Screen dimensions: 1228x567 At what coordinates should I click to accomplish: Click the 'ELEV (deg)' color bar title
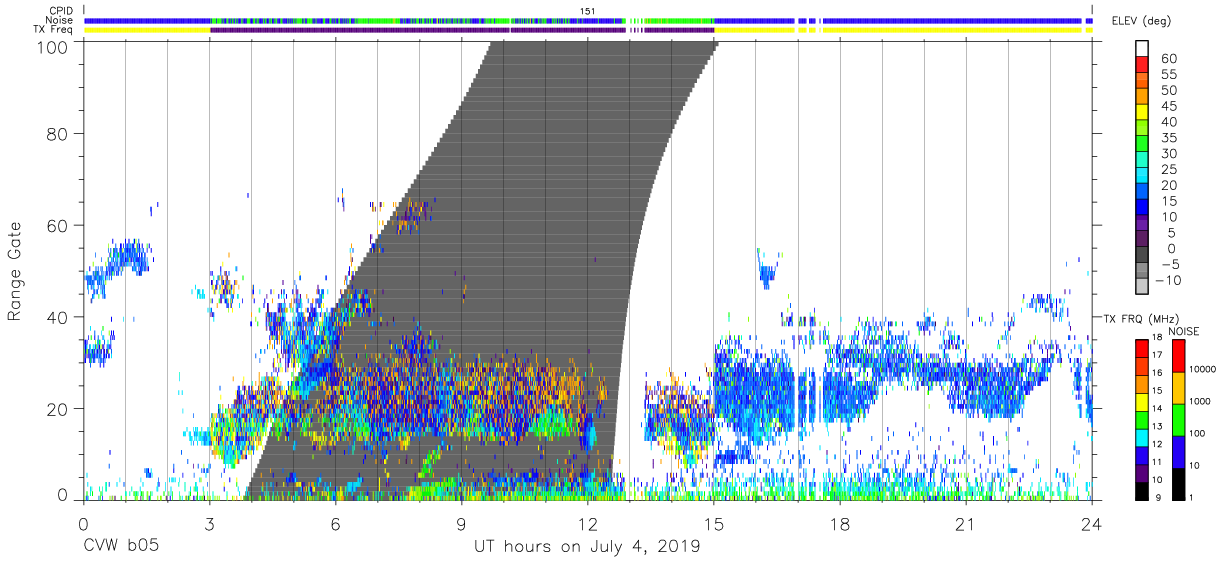1141,21
